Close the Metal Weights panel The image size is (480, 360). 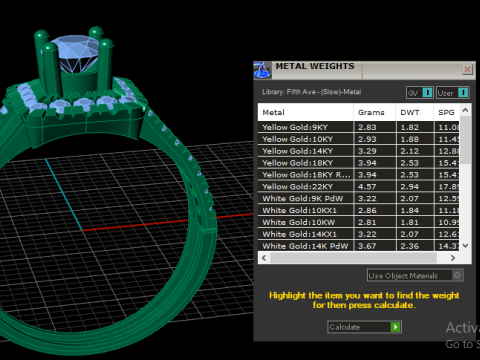coord(467,70)
